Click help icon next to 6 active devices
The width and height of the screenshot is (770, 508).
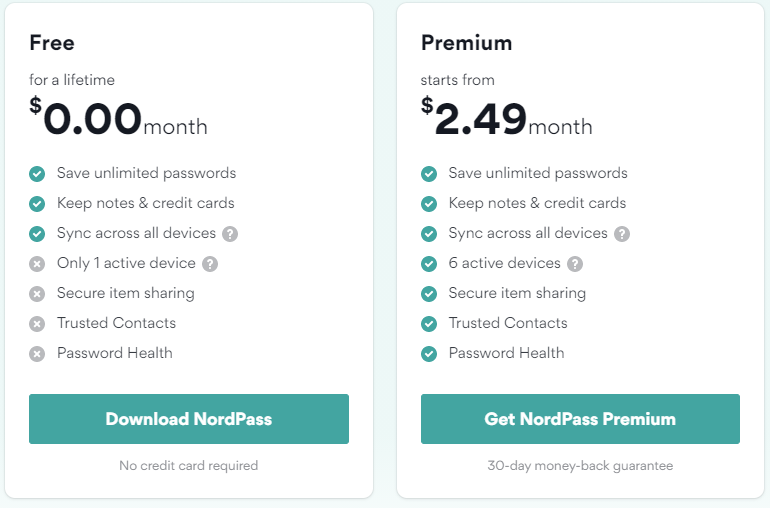point(575,264)
